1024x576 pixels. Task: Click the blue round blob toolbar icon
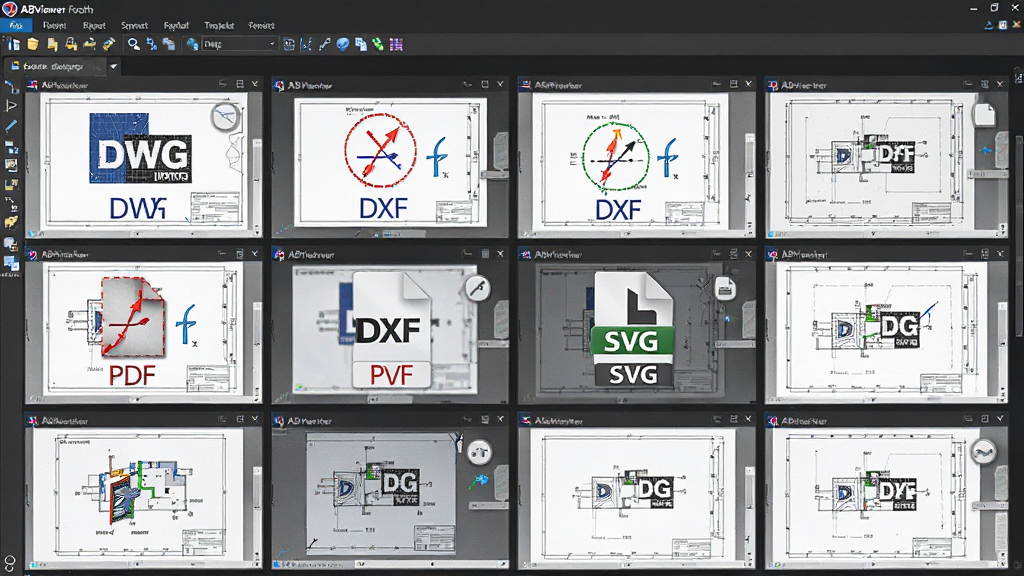coord(342,44)
